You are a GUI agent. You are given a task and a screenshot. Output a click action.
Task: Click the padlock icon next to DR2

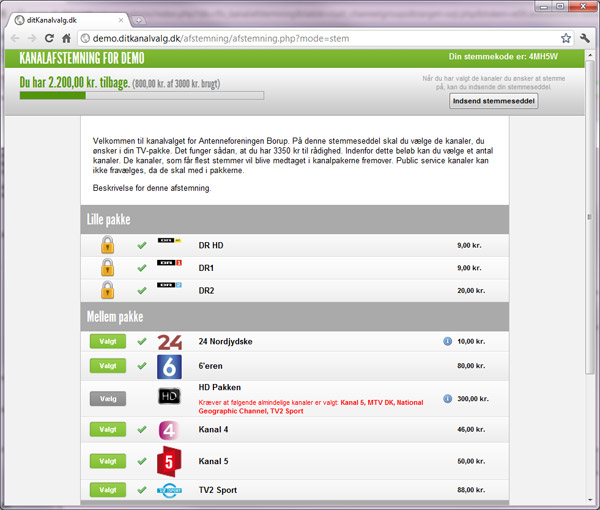[107, 289]
